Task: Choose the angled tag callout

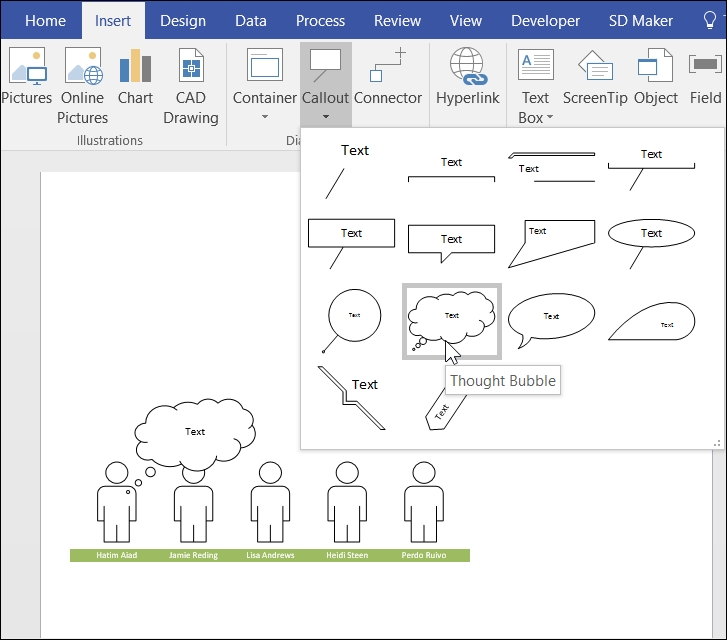Action: pos(443,410)
